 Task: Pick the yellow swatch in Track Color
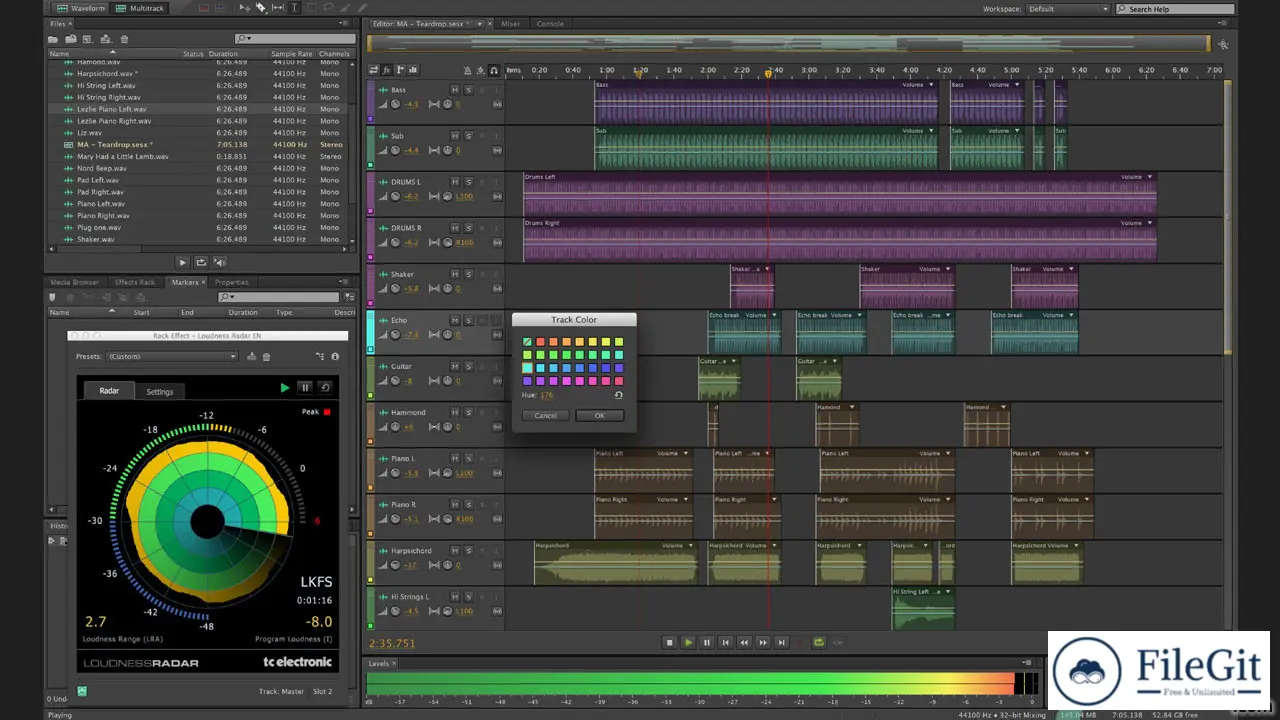point(605,342)
